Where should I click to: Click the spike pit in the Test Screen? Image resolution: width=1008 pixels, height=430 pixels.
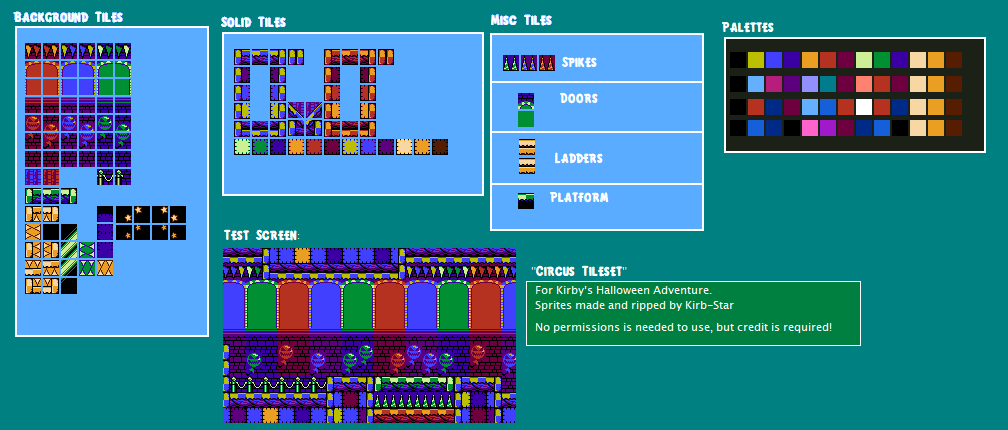click(414, 400)
